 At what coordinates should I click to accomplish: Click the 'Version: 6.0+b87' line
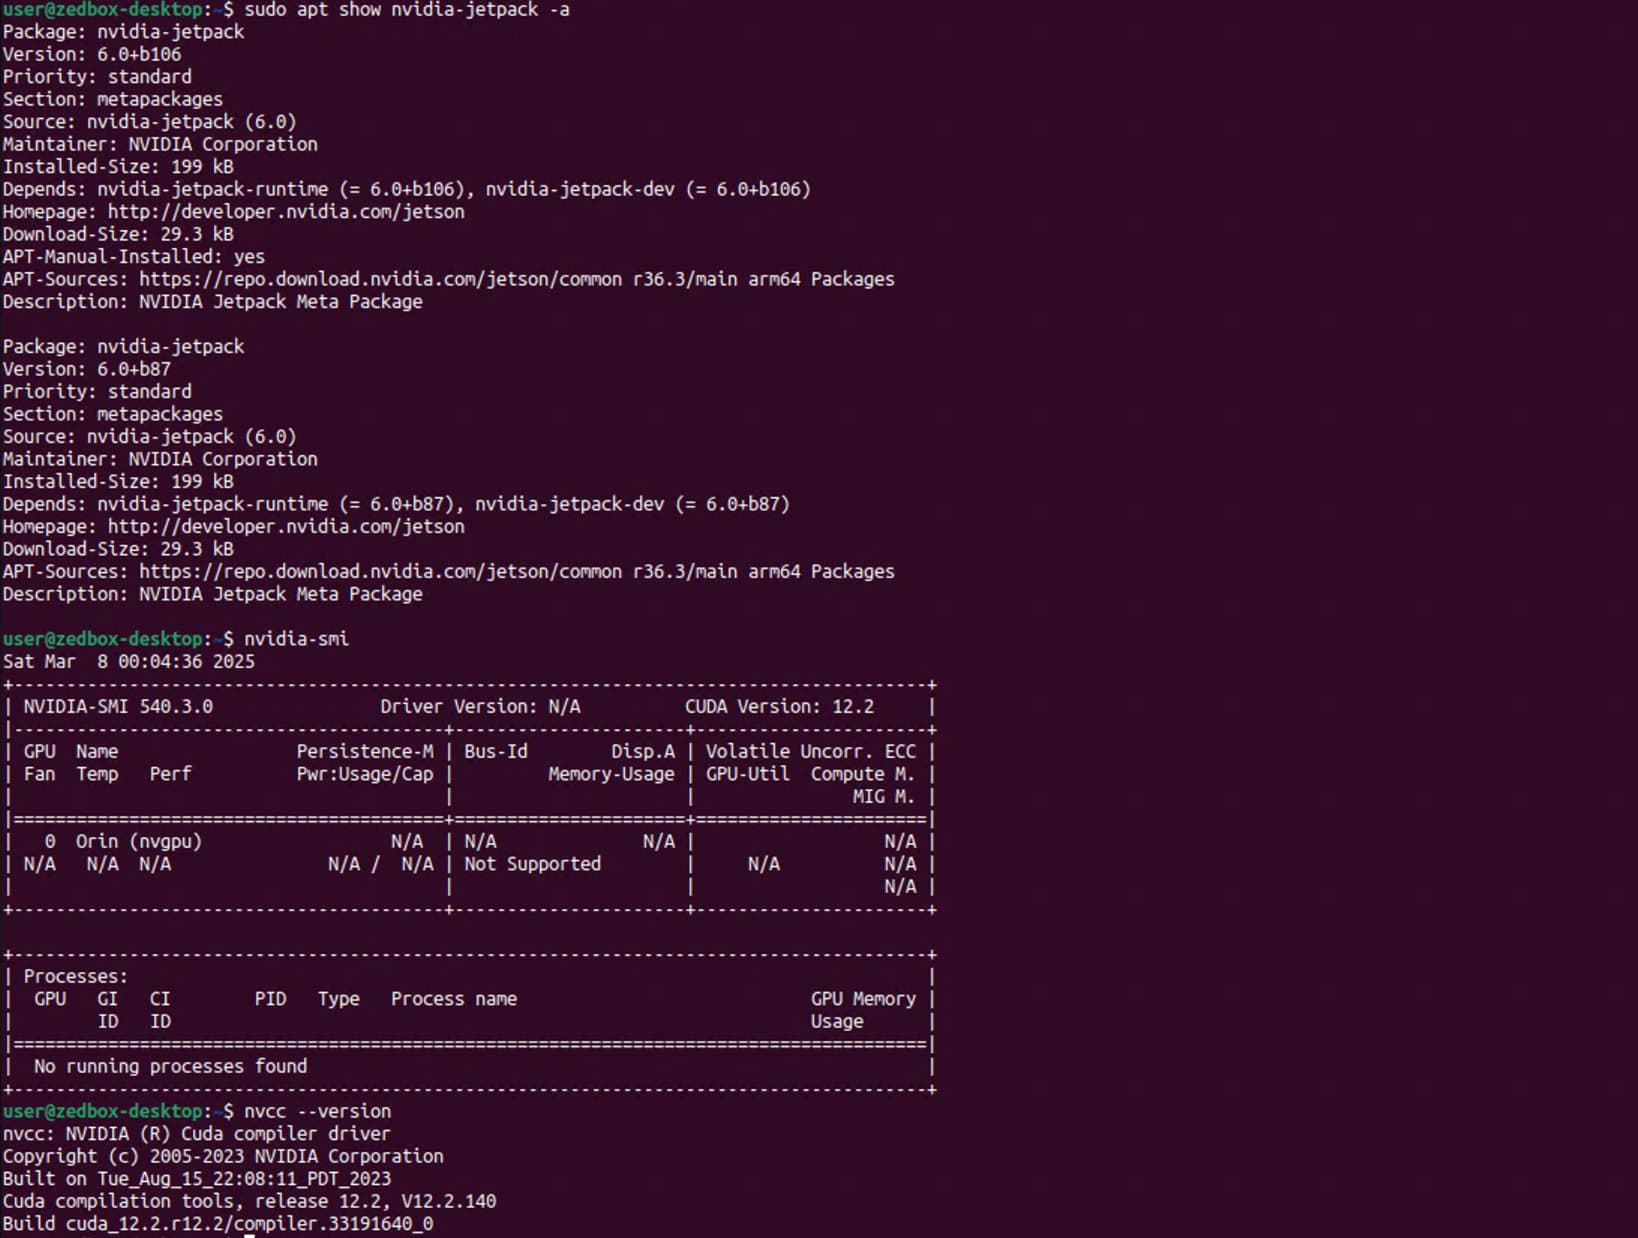87,369
